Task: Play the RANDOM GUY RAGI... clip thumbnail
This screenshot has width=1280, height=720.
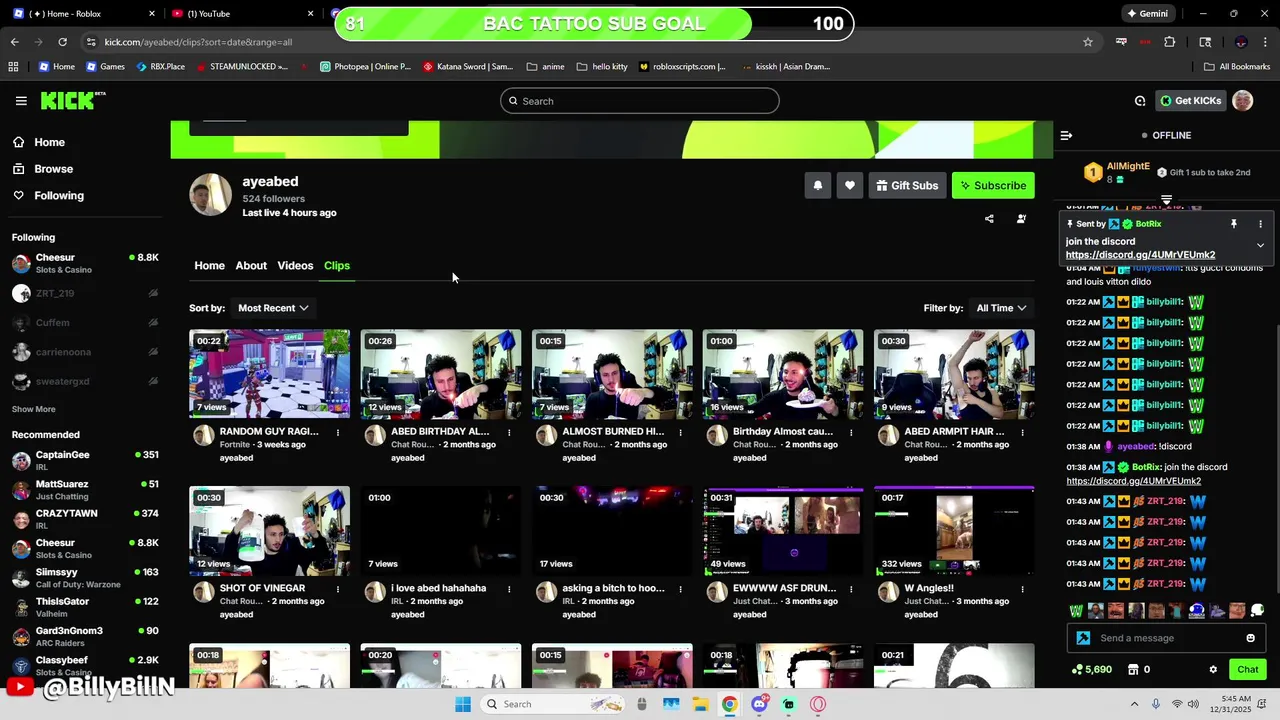Action: 269,374
